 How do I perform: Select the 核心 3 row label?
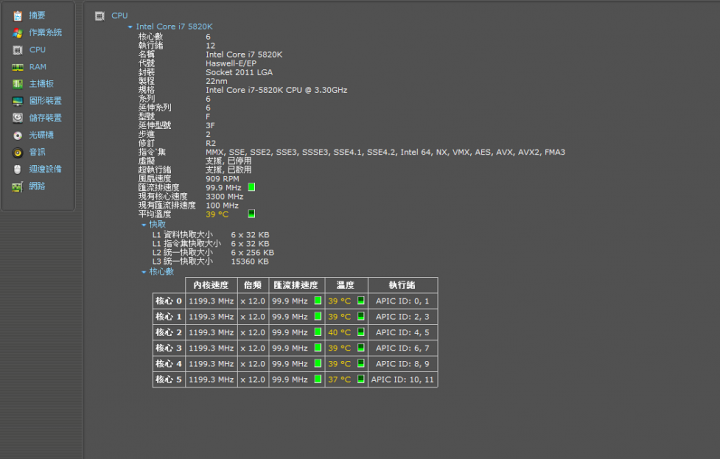(x=169, y=348)
